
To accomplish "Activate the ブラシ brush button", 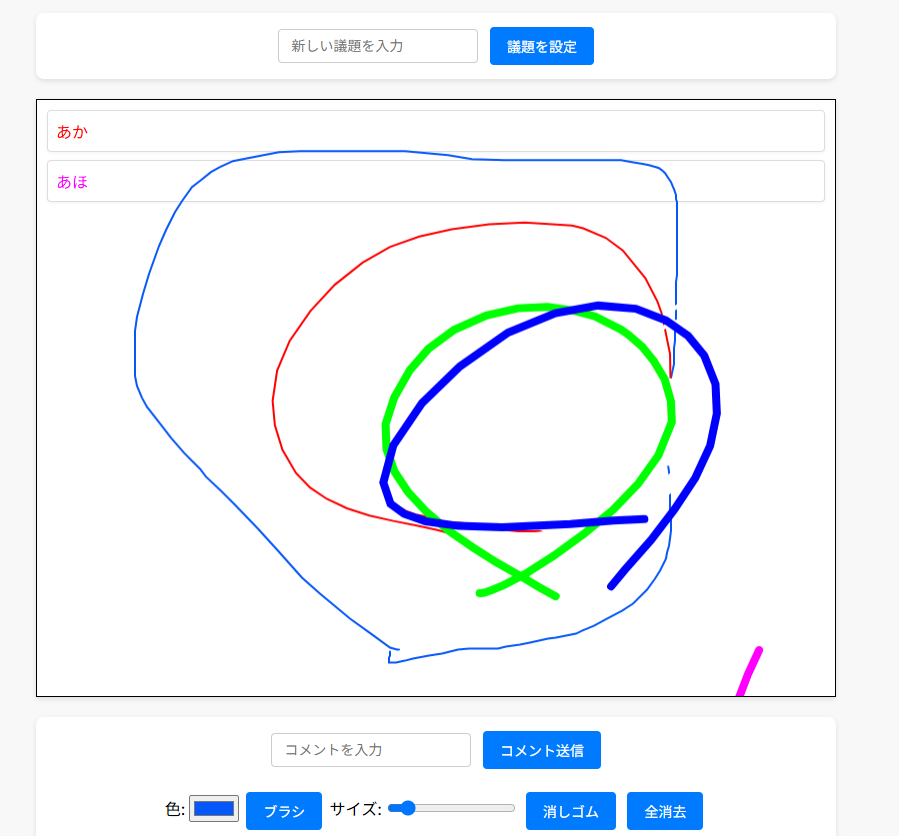I will click(284, 811).
